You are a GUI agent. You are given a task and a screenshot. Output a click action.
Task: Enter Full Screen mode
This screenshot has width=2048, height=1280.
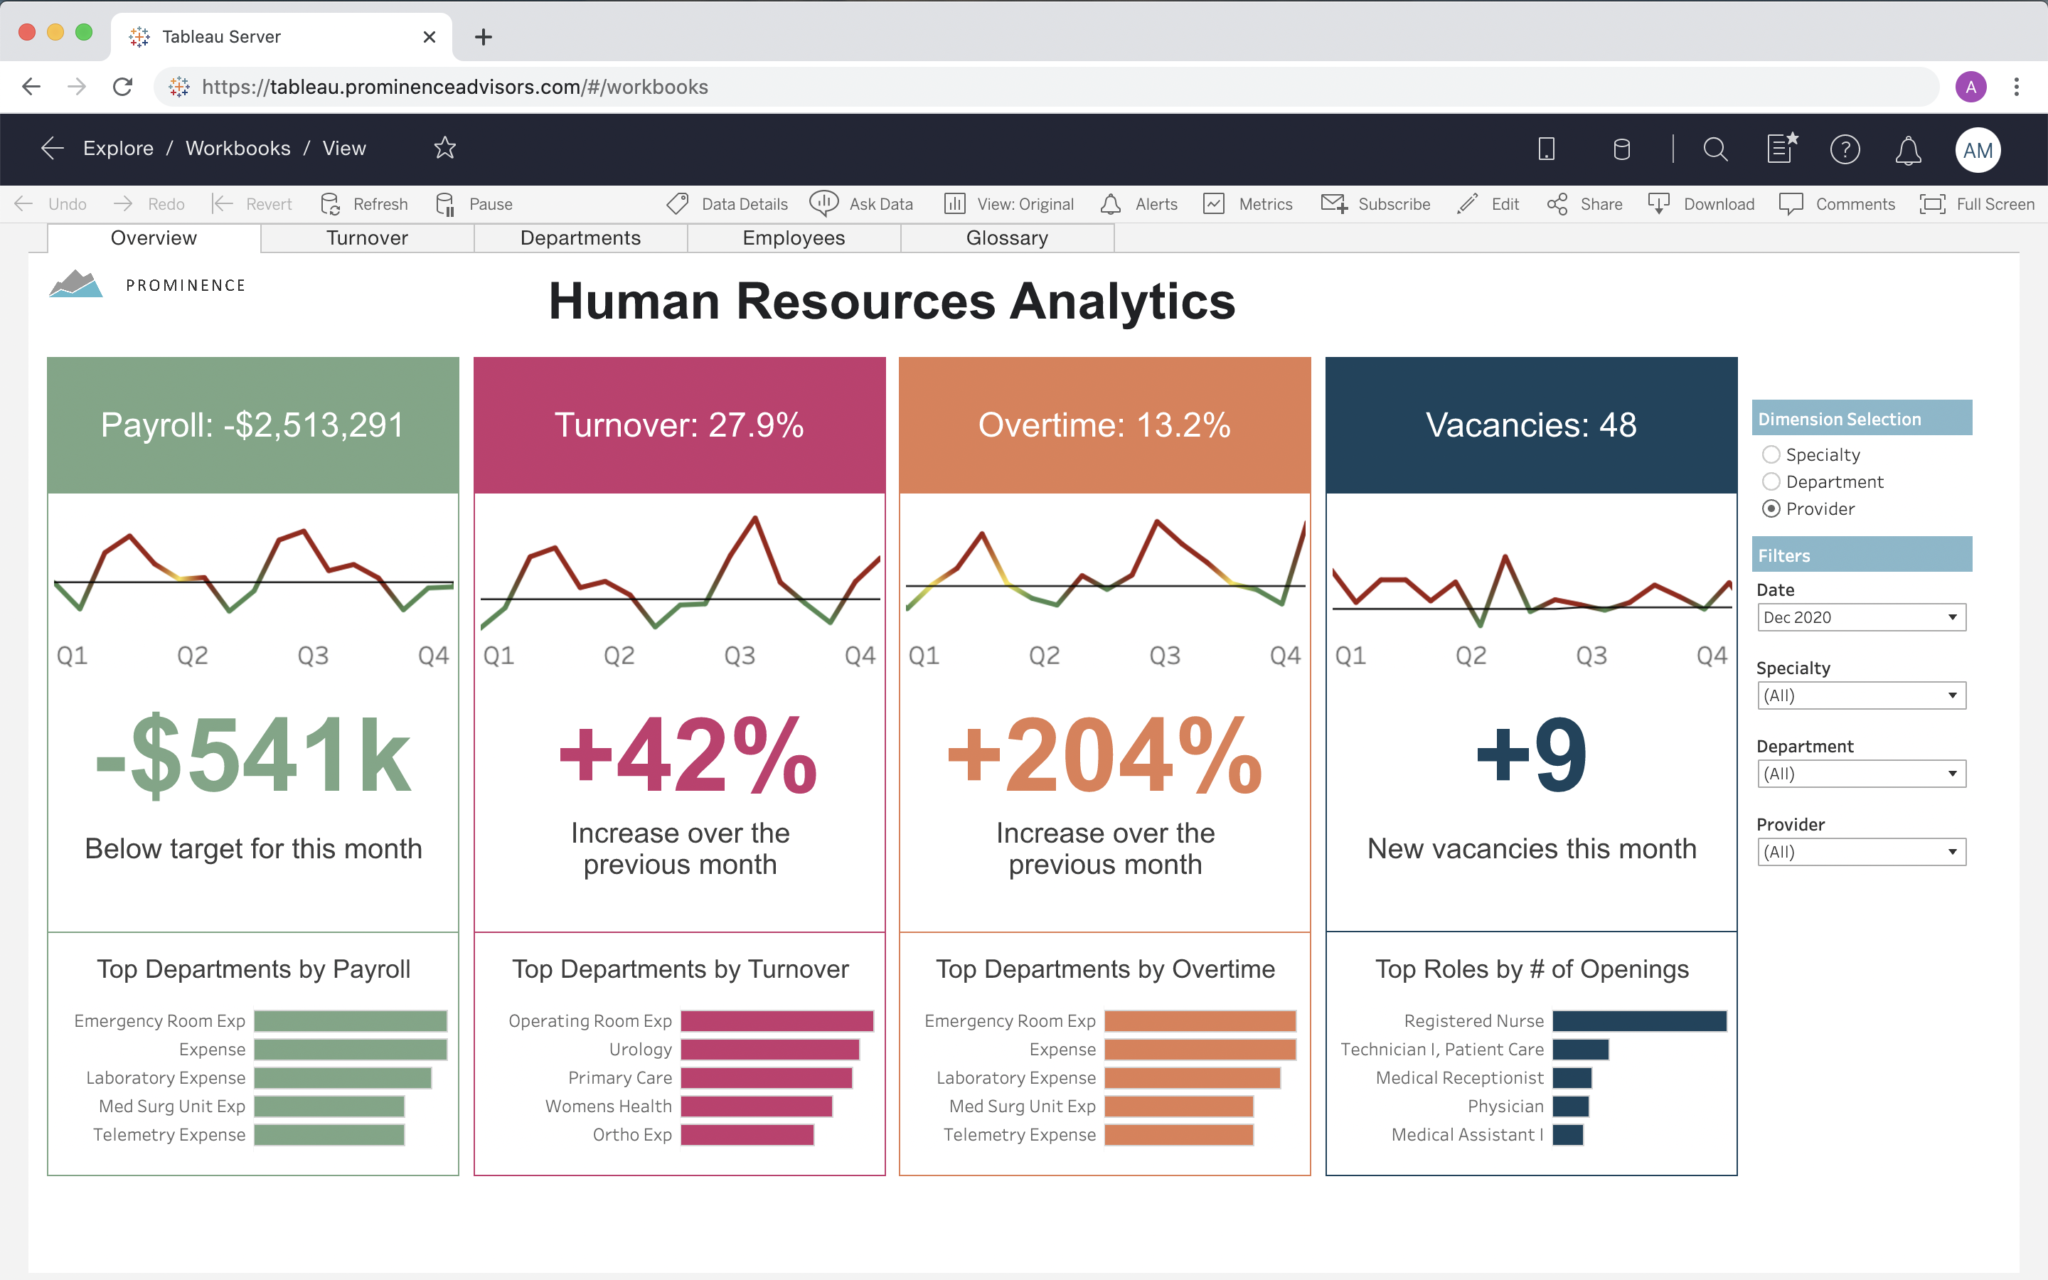tap(1977, 204)
